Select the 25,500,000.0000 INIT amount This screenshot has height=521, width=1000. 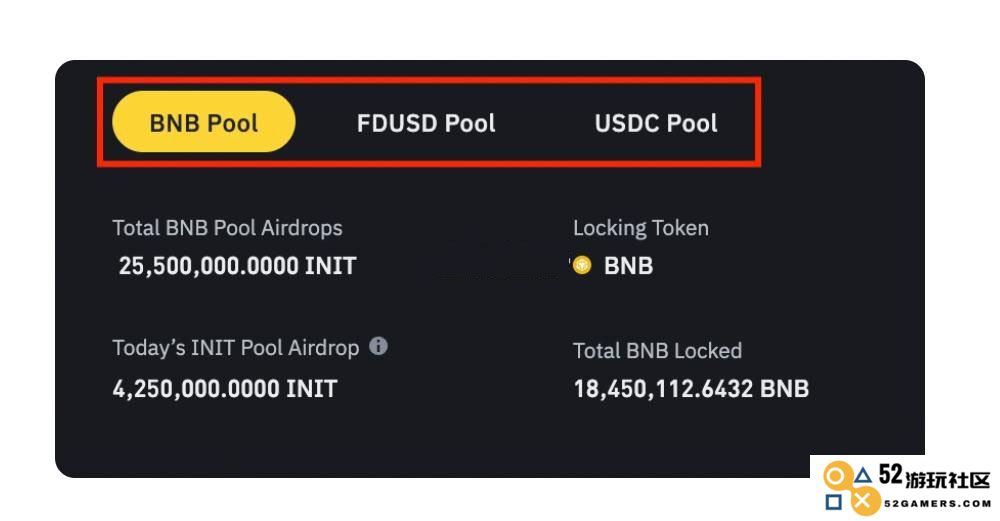(237, 266)
